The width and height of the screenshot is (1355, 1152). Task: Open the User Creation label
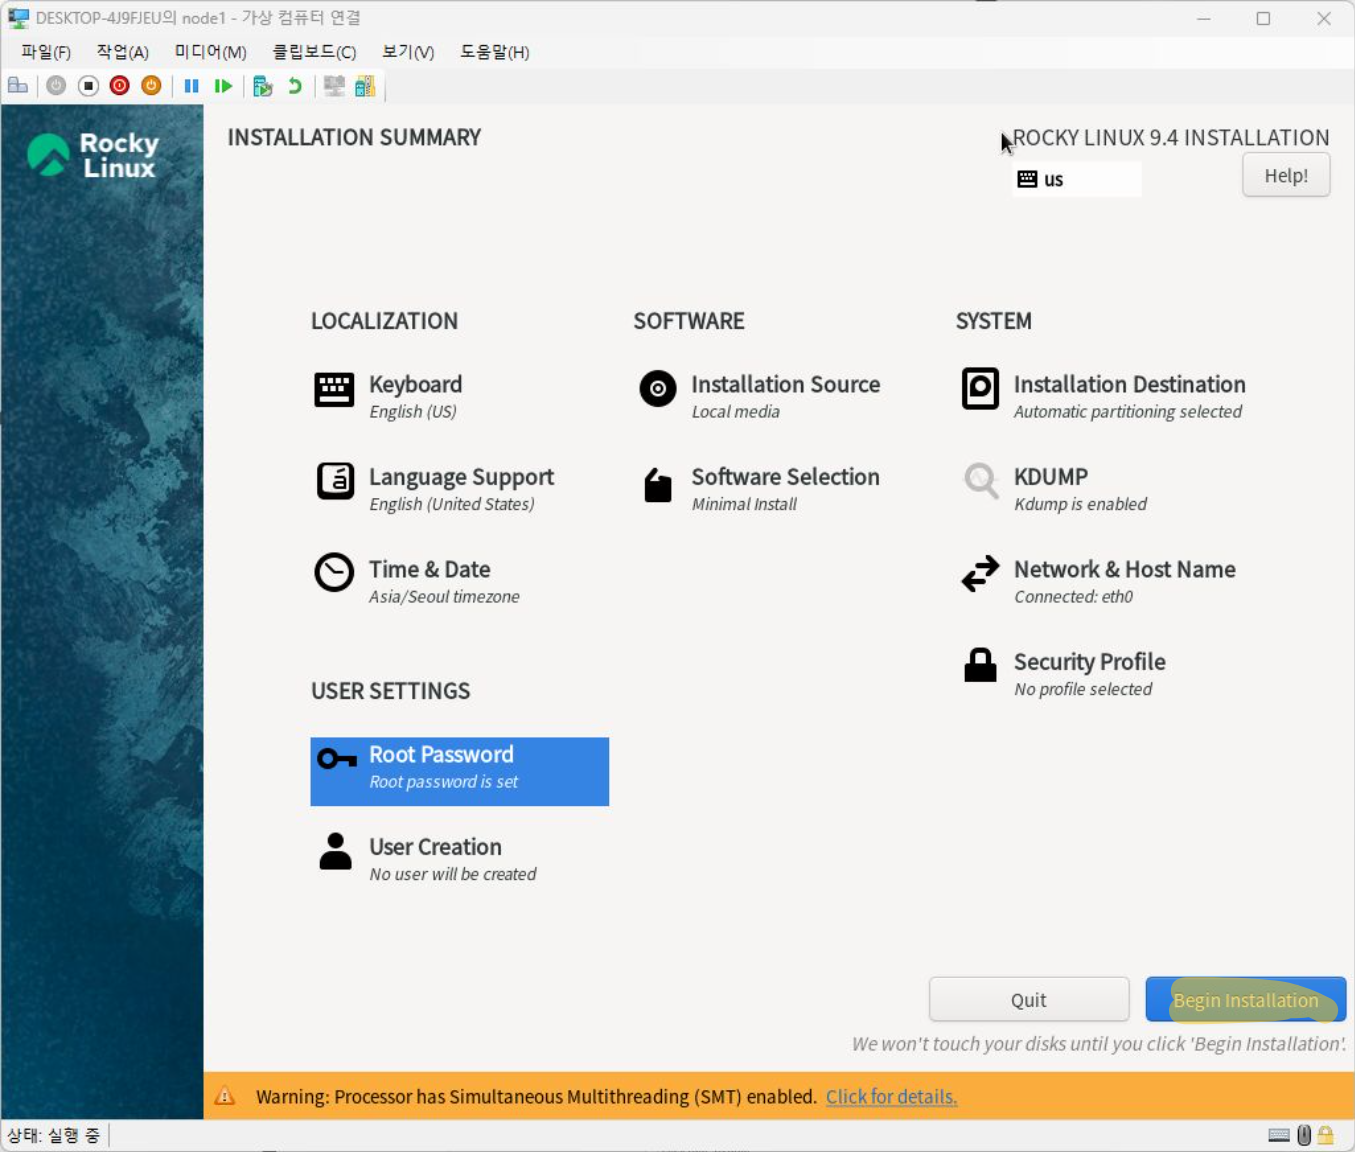435,847
